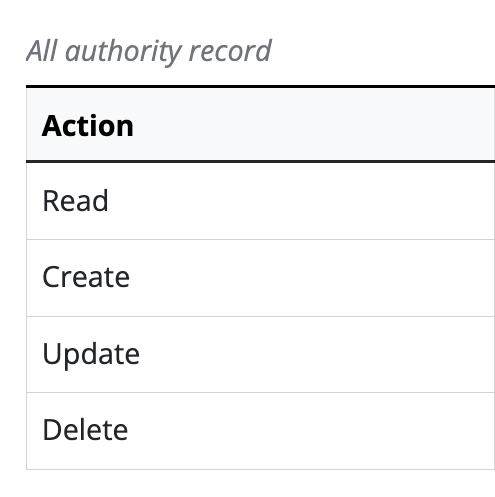495x497 pixels.
Task: Click empty space in the Create row
Action: 300,278
